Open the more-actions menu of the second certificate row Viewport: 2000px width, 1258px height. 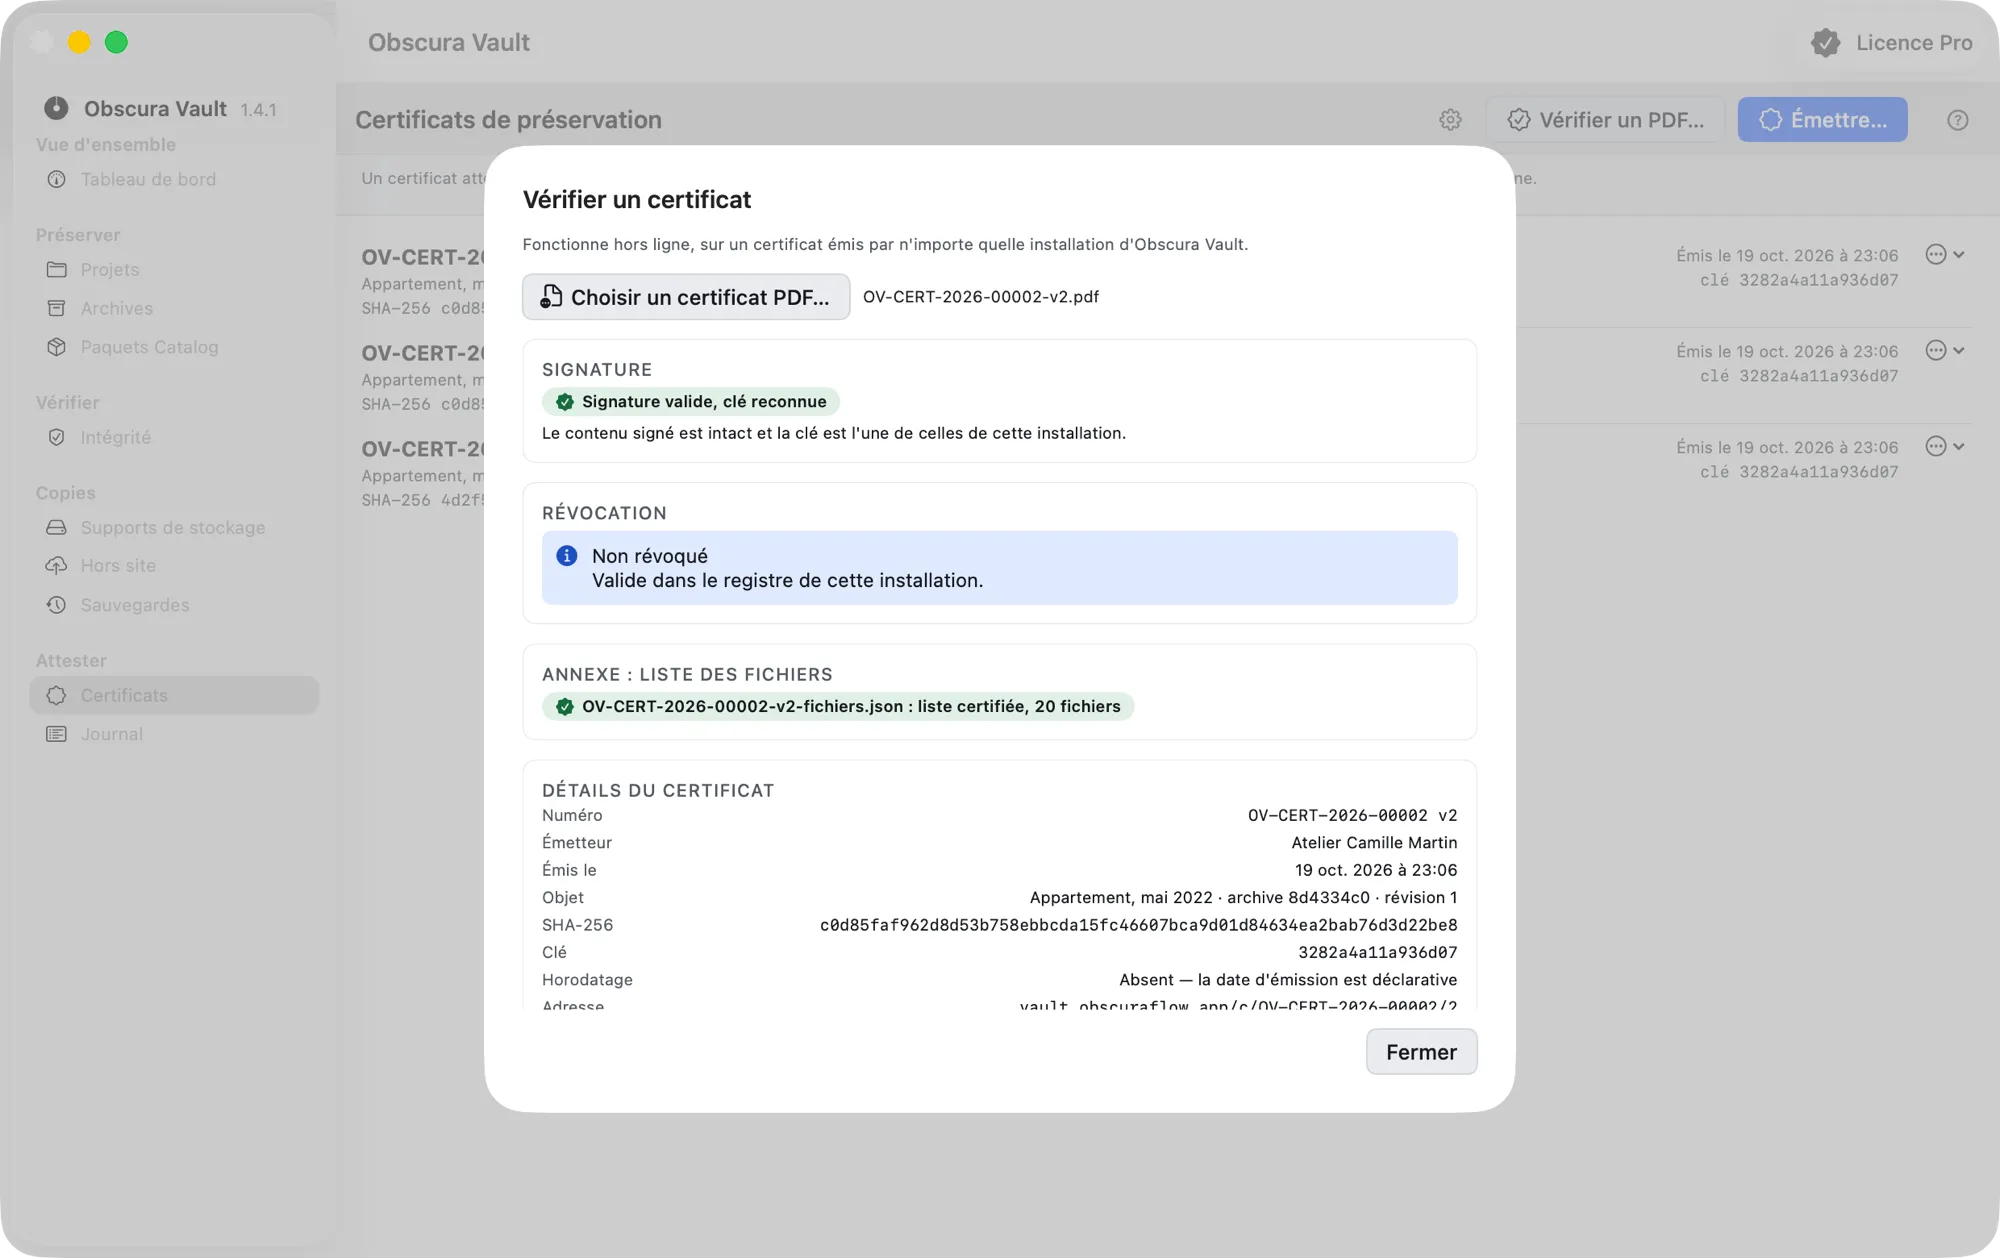(x=1945, y=351)
